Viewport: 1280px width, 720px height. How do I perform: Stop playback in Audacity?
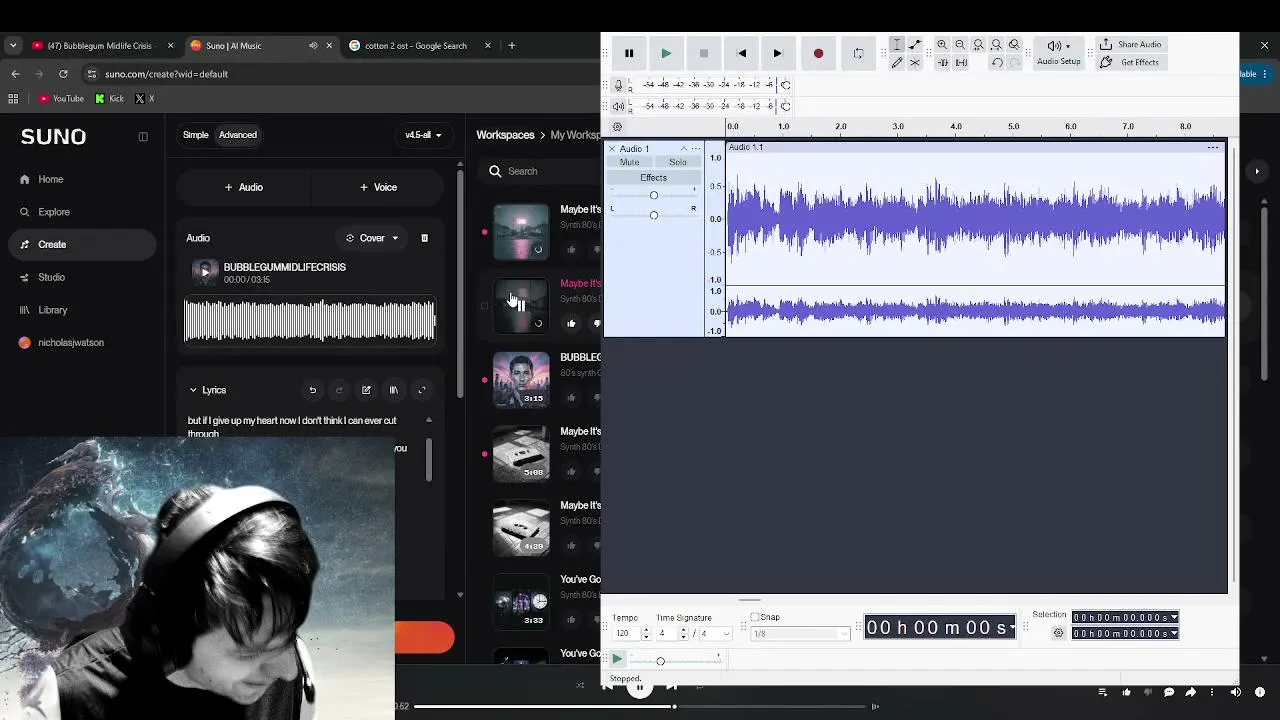pyautogui.click(x=704, y=54)
